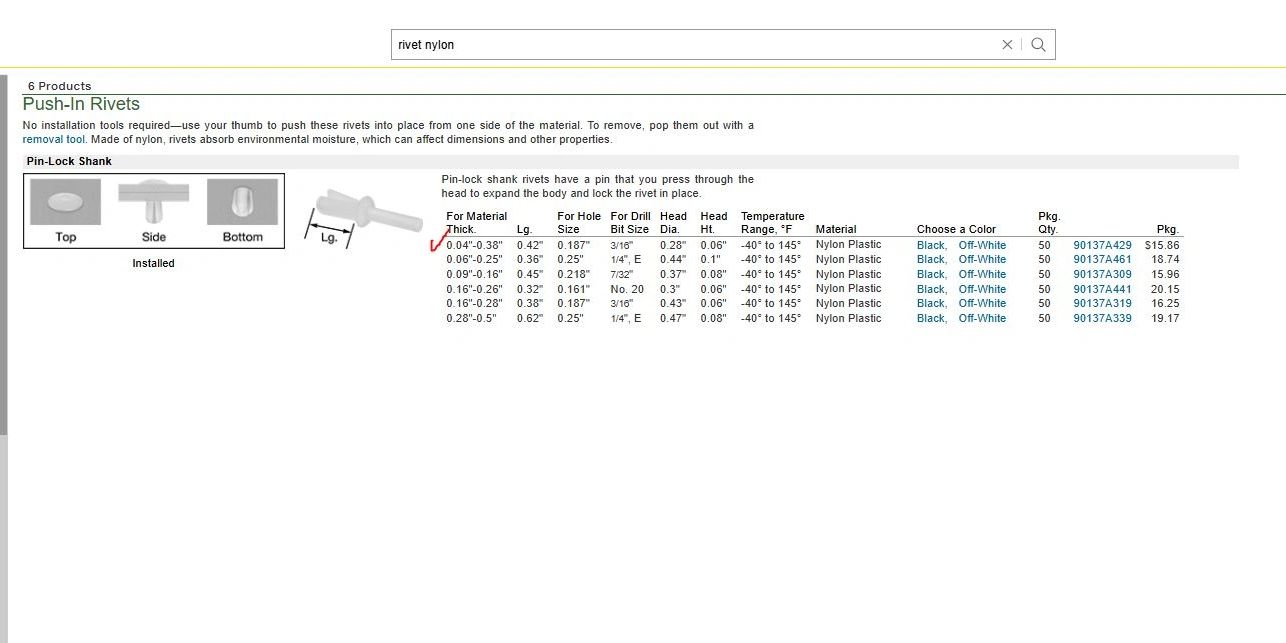Click the 'rivet nylon' search input field

tap(690, 45)
